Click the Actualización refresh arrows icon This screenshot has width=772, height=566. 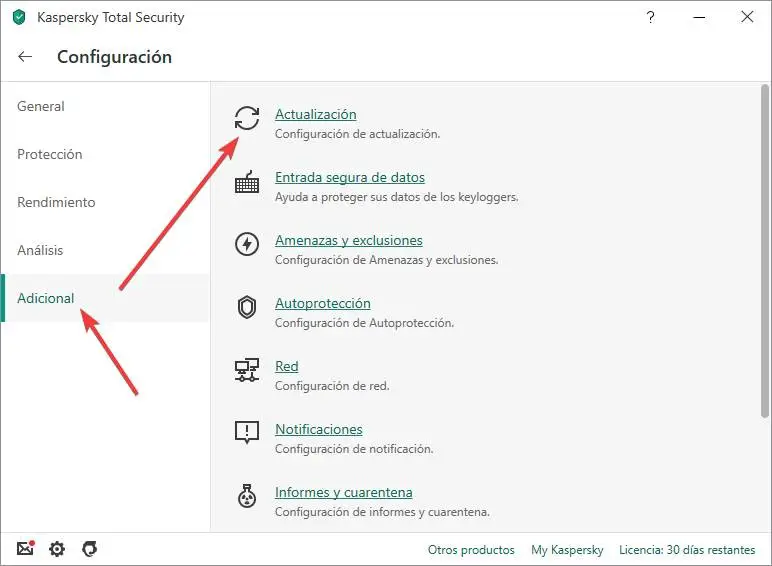click(x=247, y=118)
